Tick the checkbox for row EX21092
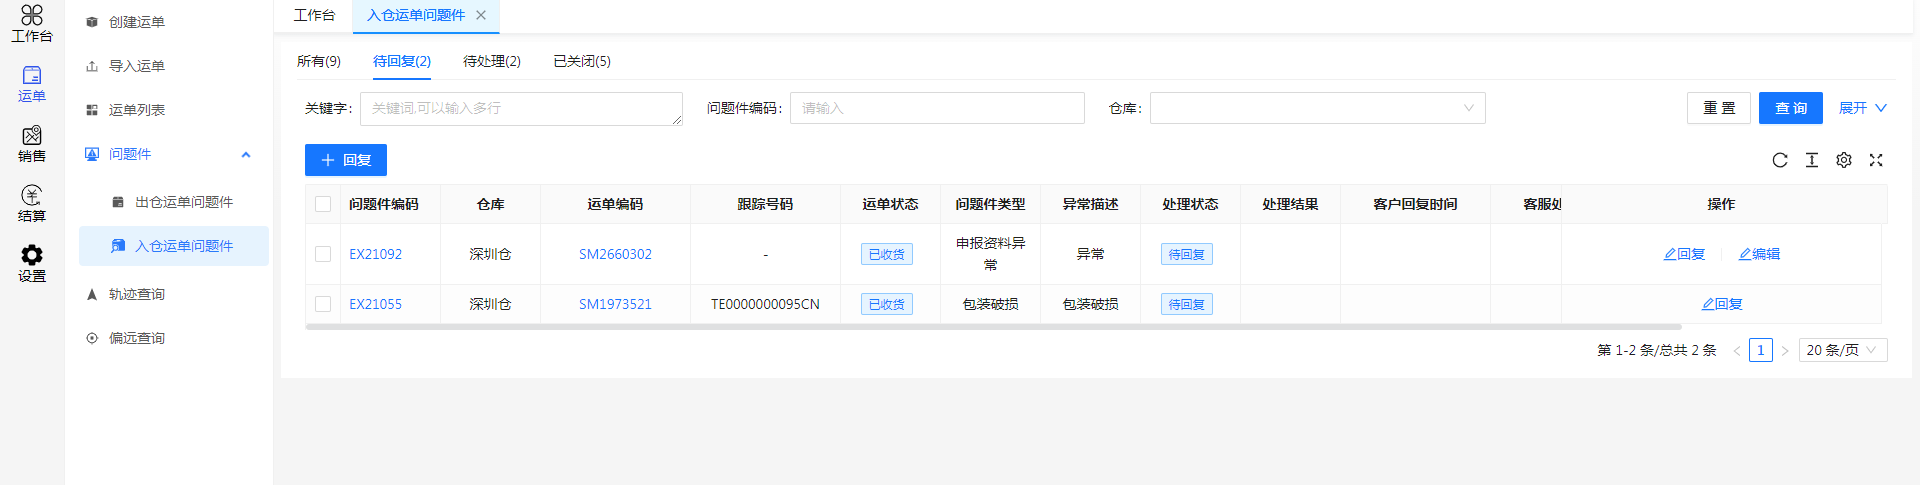 pos(323,254)
